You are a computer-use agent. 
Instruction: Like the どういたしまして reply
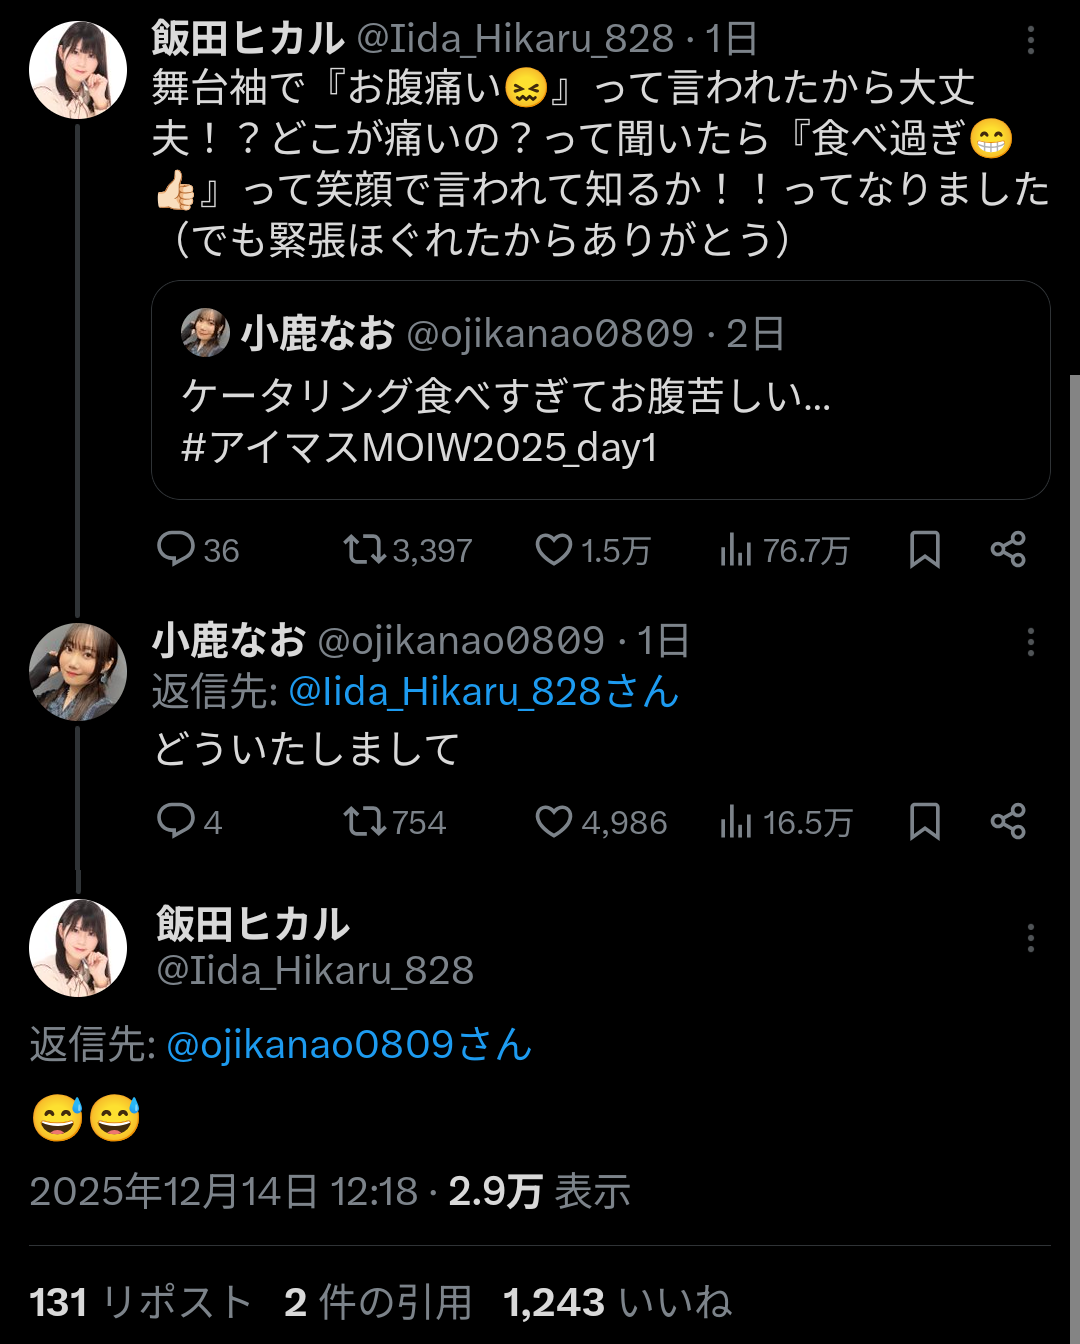click(x=554, y=821)
